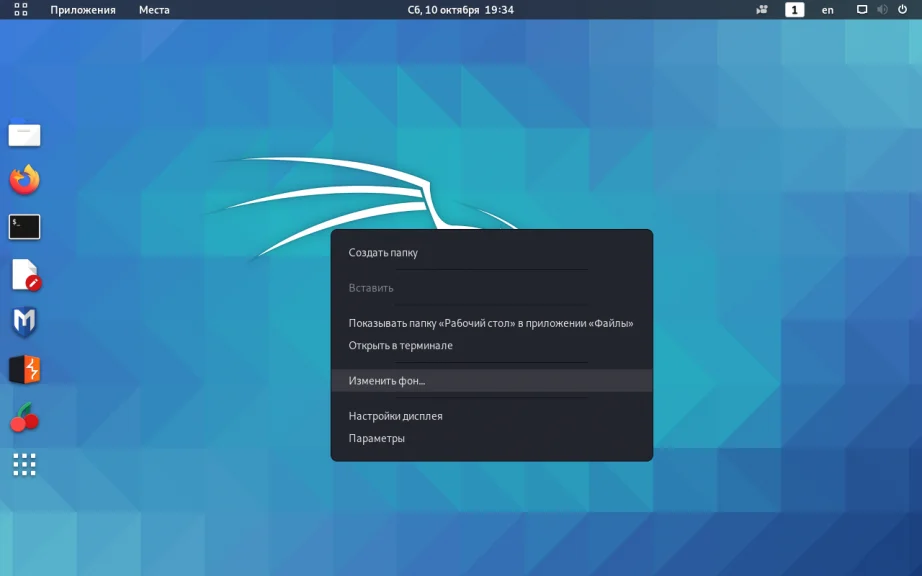Click the screen recorder camera icon in top bar
This screenshot has height=576, width=922.
pyautogui.click(x=762, y=9)
